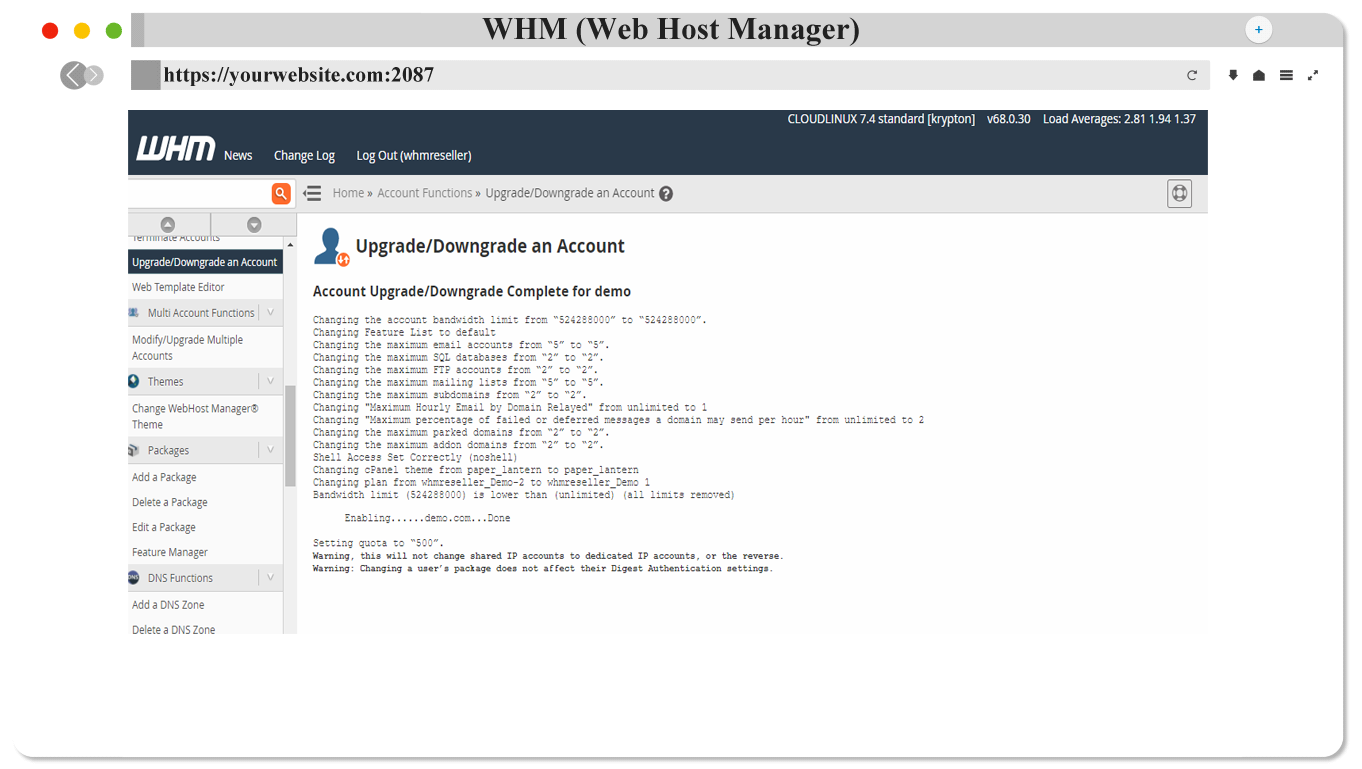Click 'Shell Access Set Correctly (noshell)' line
This screenshot has height=769, width=1362.
[413, 457]
